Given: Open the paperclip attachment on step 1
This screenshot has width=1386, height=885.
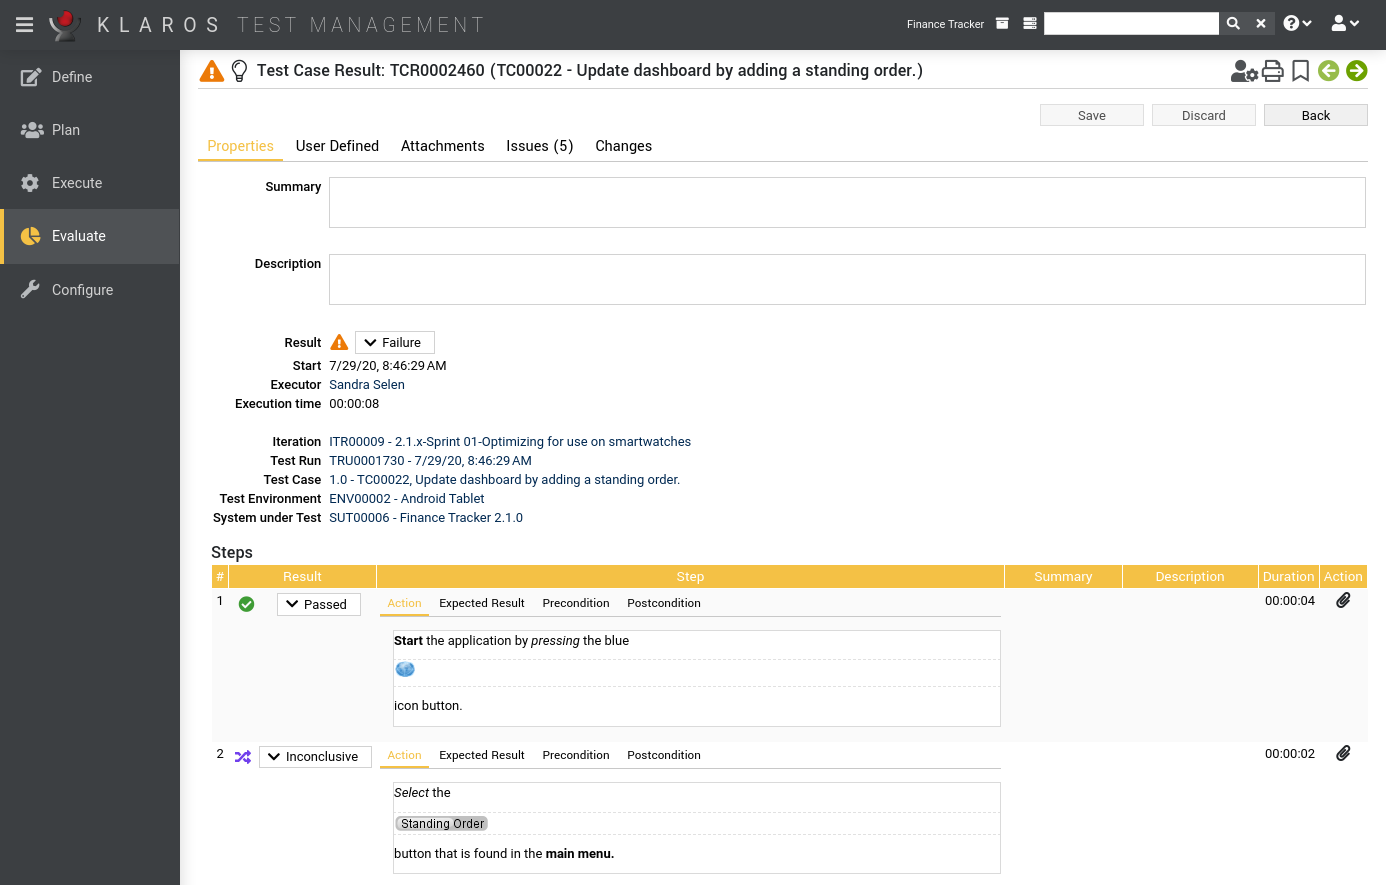Looking at the screenshot, I should (x=1343, y=600).
